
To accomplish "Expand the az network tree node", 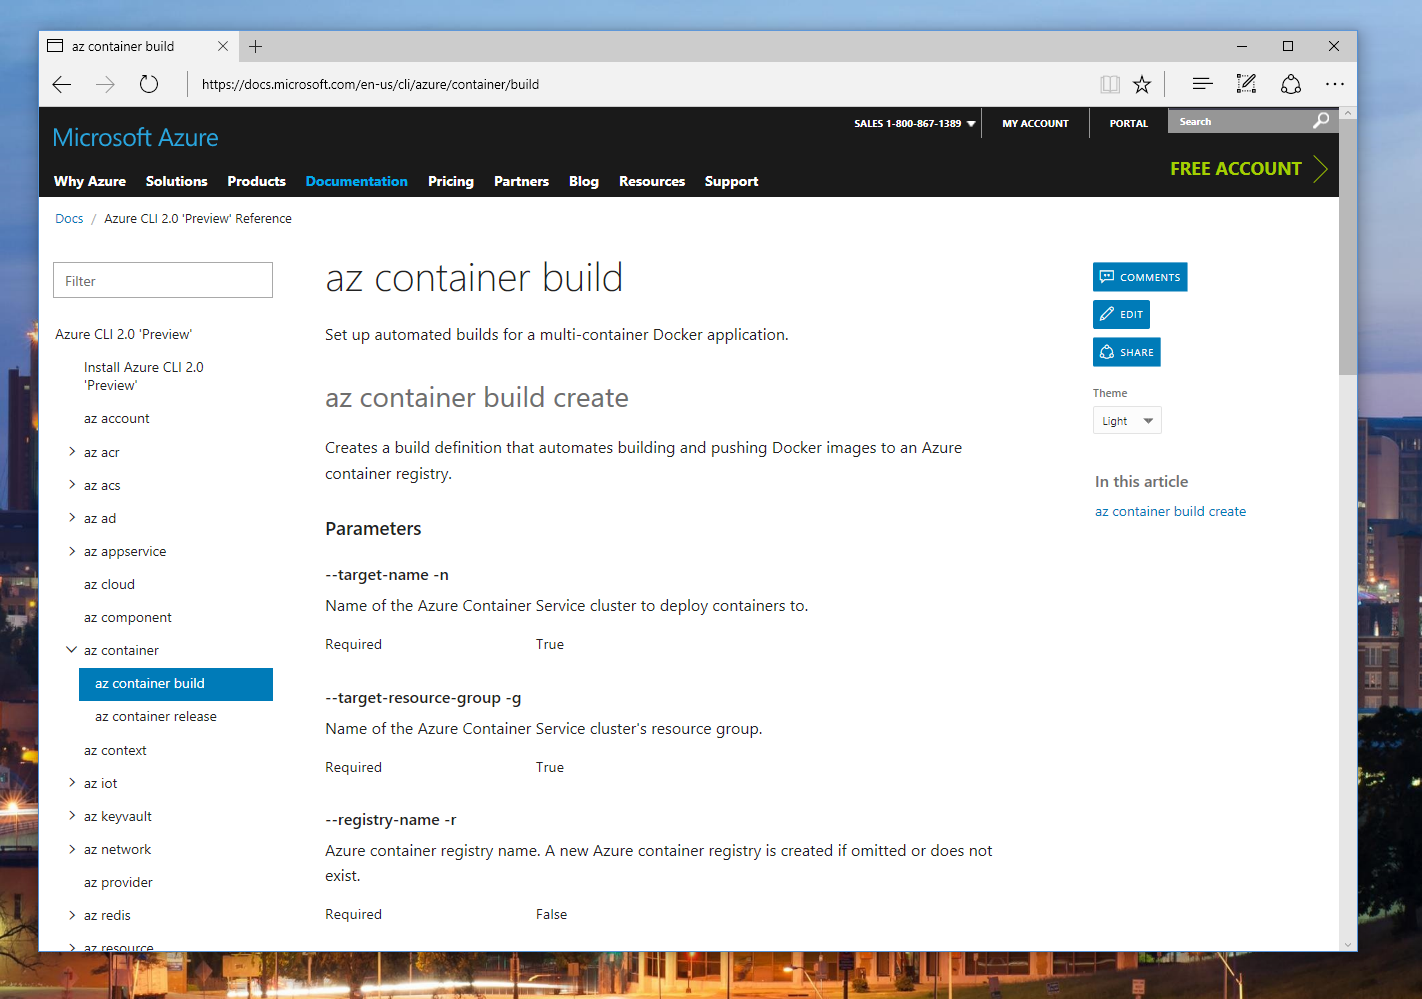I will [72, 849].
